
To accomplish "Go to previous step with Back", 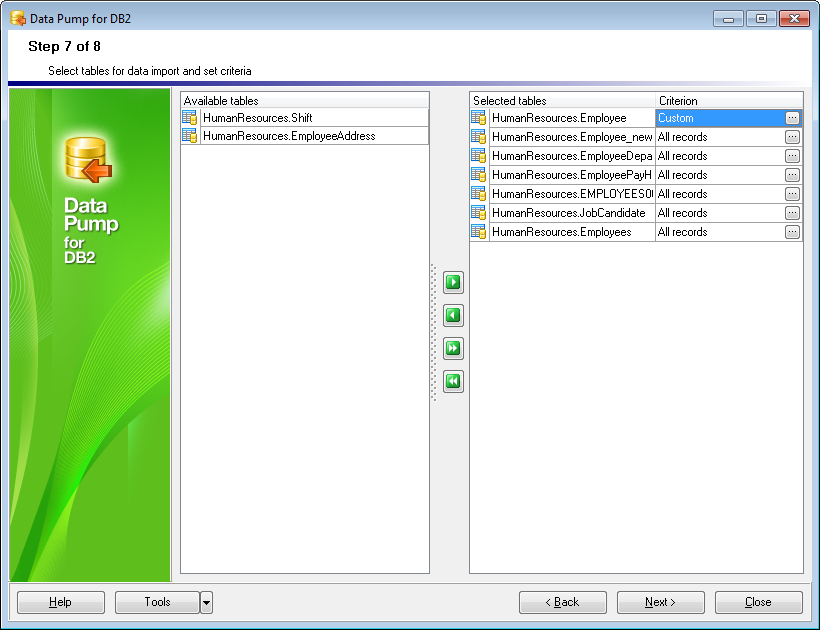I will [562, 602].
